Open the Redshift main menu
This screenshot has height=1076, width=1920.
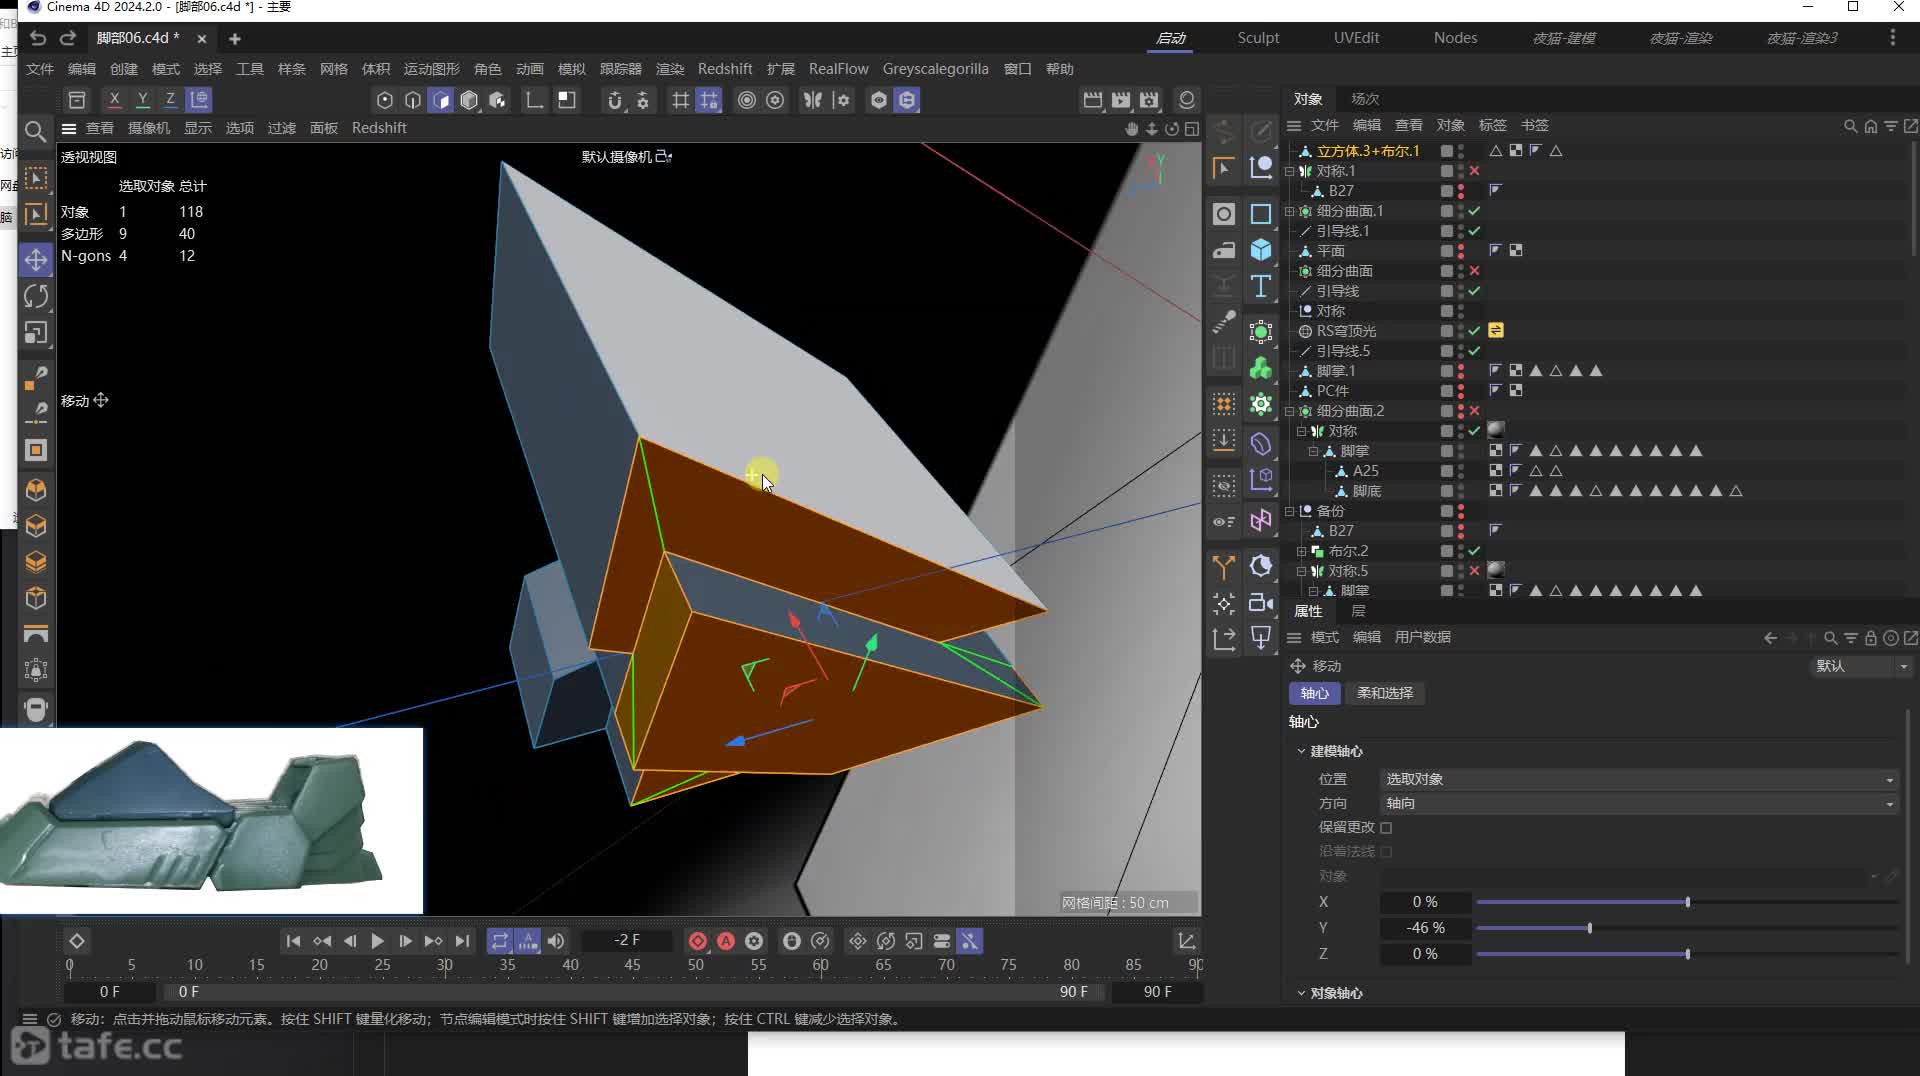pyautogui.click(x=725, y=69)
